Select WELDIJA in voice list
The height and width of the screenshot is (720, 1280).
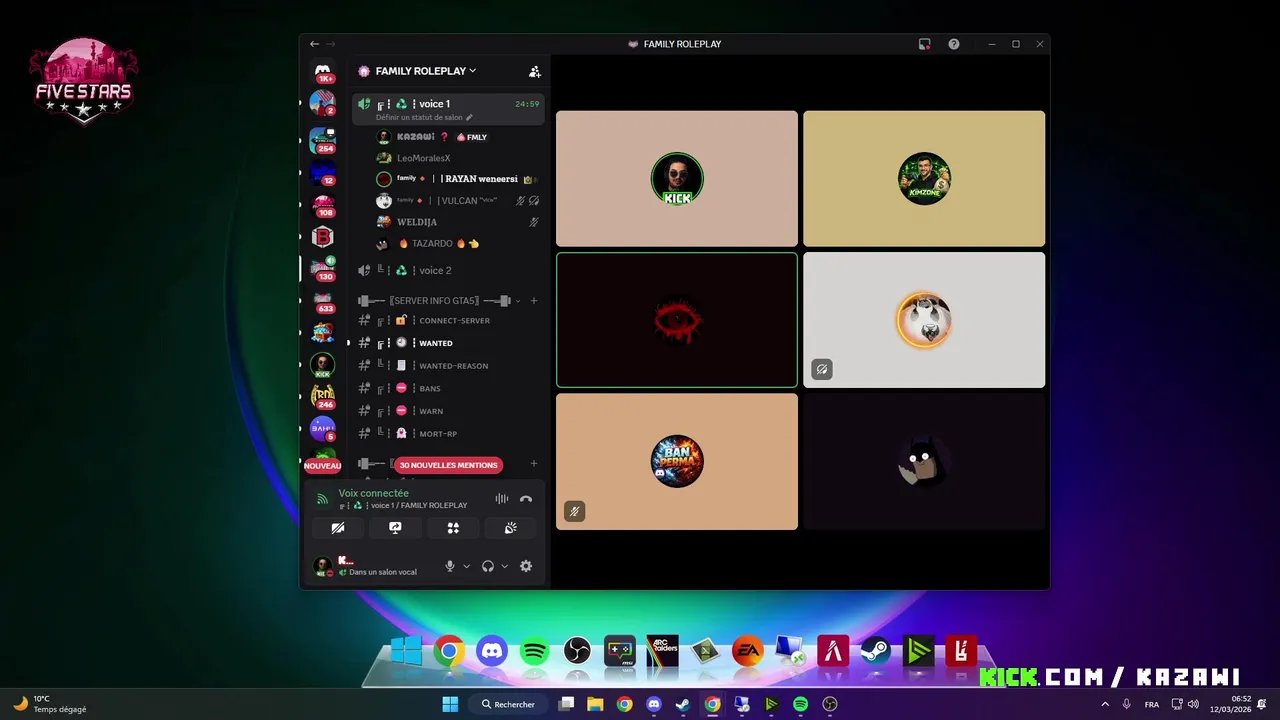click(x=458, y=222)
